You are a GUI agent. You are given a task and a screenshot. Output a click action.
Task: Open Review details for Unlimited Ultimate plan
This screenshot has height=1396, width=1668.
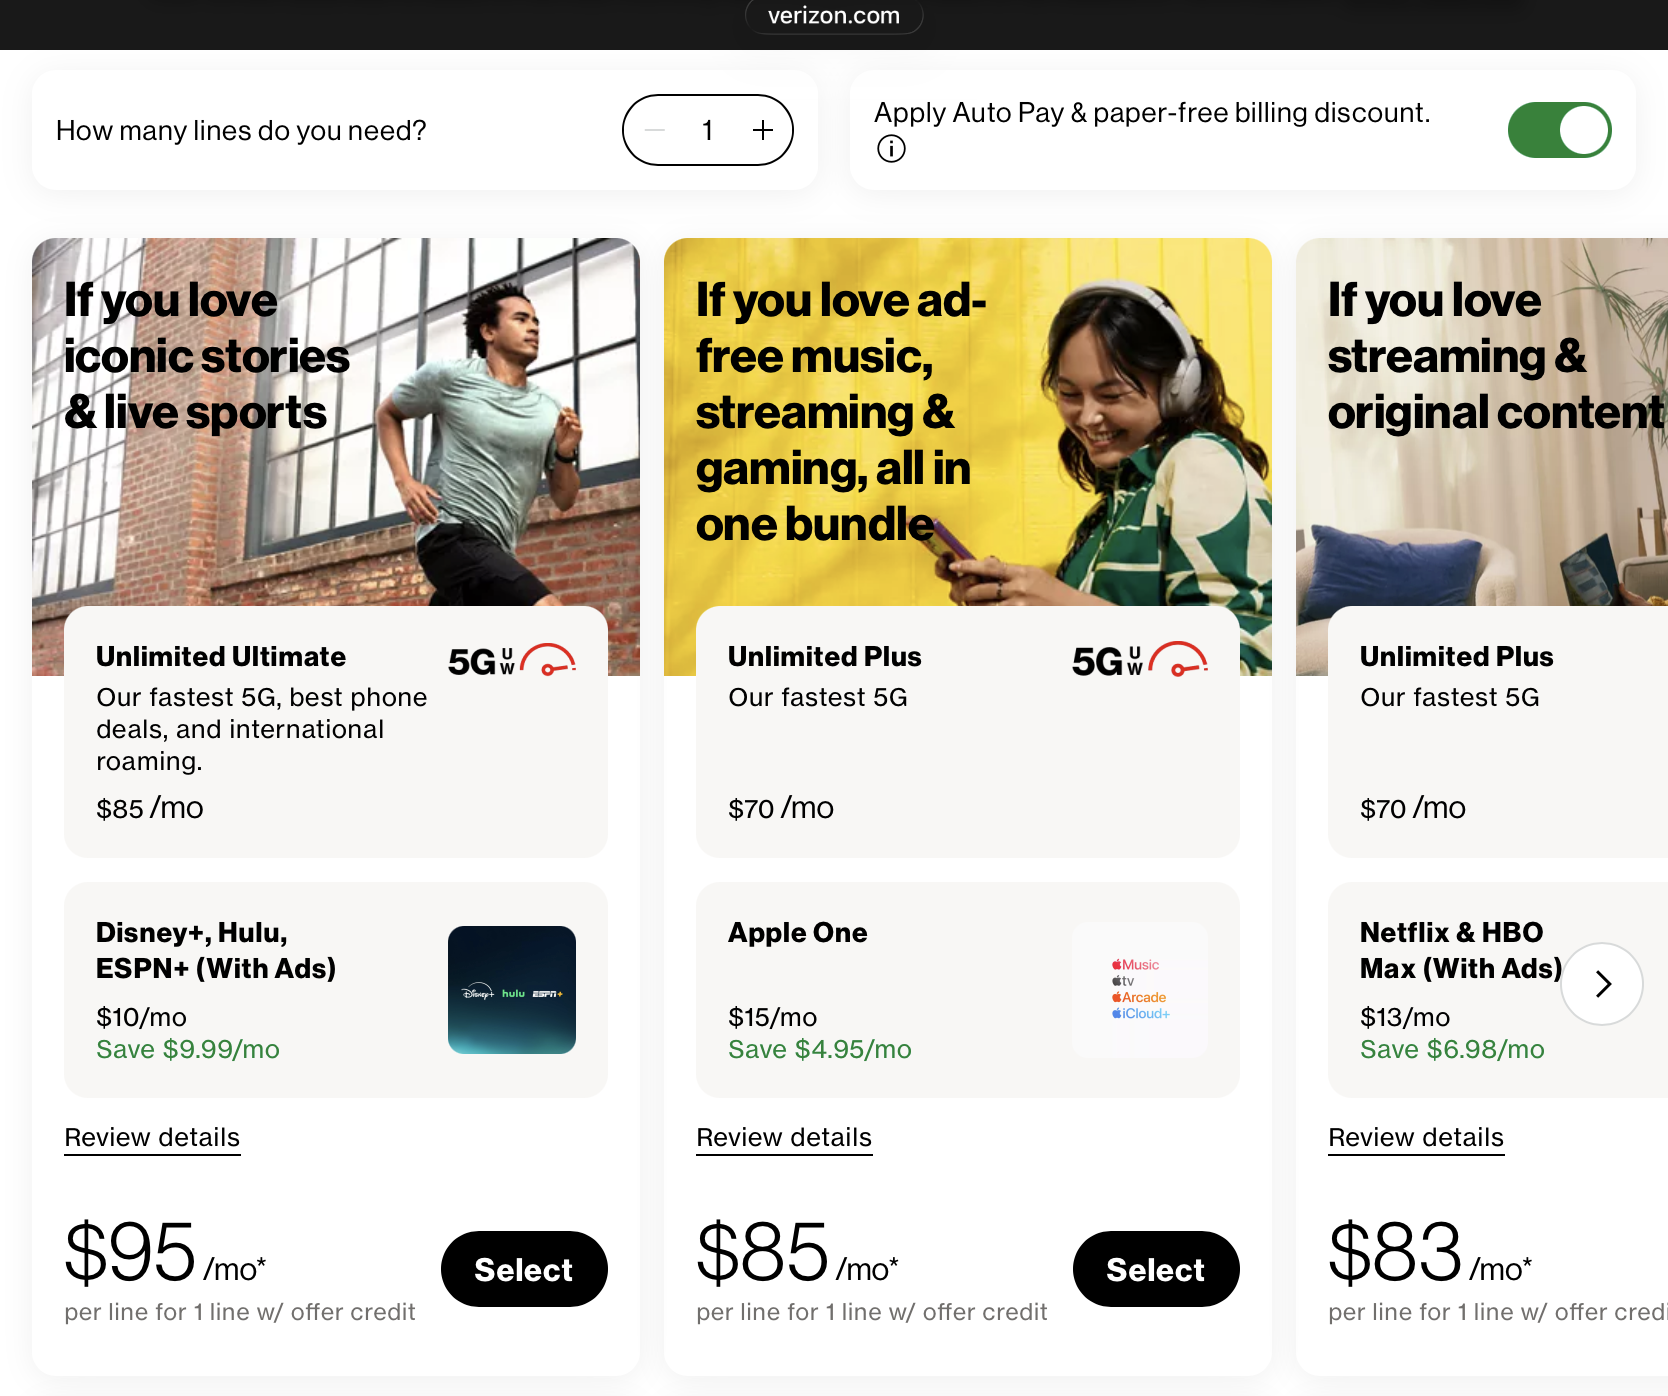(152, 1138)
